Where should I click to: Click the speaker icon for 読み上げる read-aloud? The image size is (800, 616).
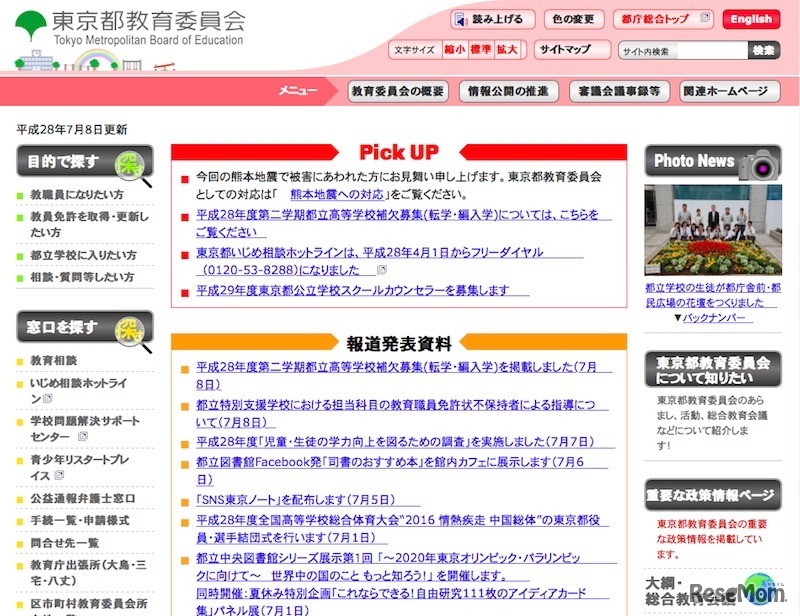(x=461, y=17)
